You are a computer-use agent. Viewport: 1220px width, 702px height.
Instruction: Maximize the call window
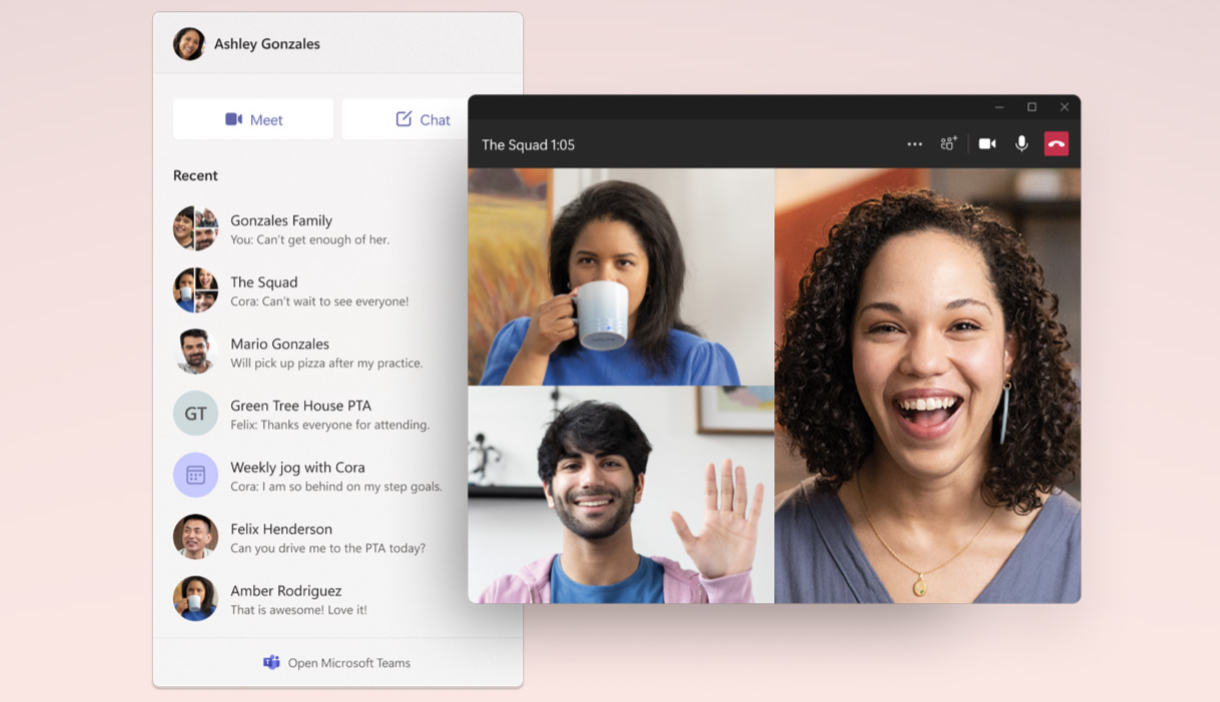(1031, 107)
